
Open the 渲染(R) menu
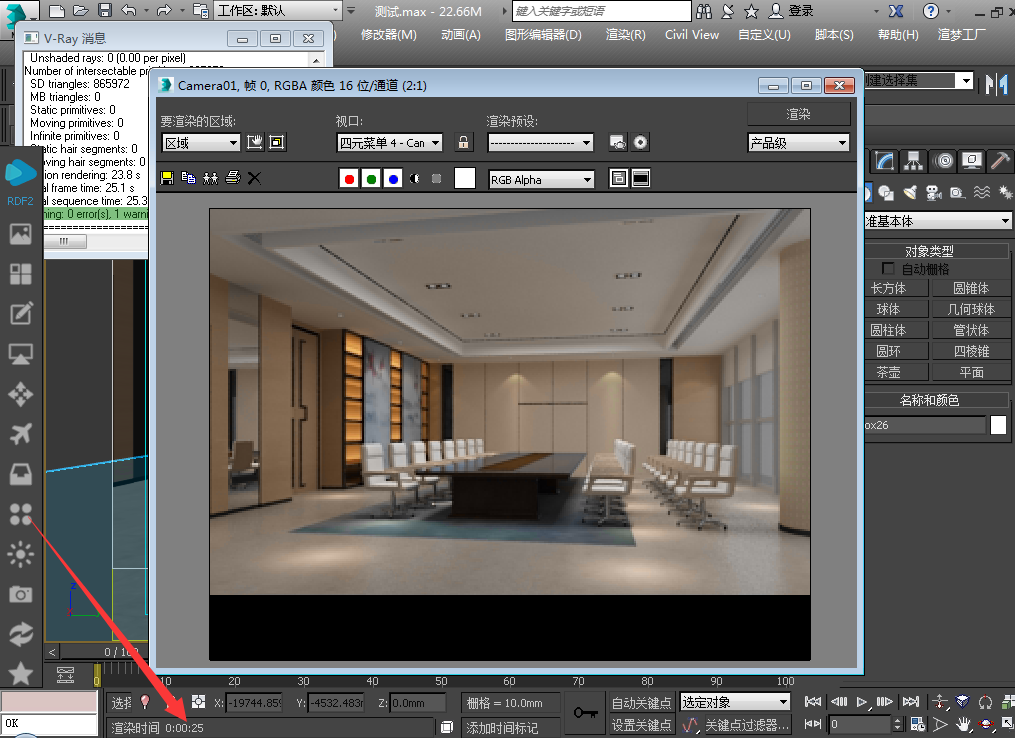point(625,35)
